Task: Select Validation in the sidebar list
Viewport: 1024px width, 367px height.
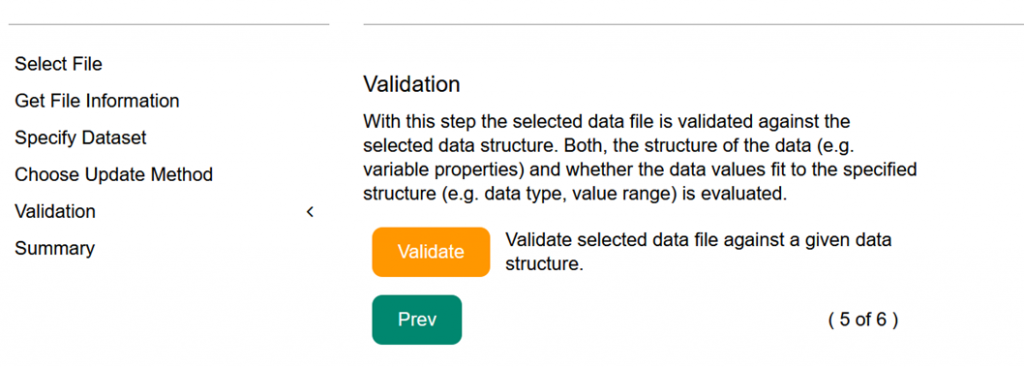Action: (55, 212)
